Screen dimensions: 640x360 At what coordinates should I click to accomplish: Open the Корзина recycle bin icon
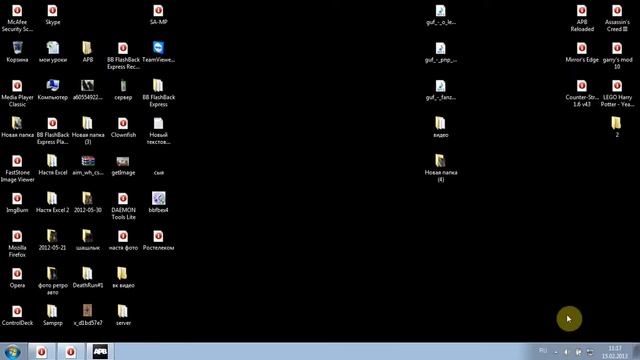pyautogui.click(x=17, y=52)
